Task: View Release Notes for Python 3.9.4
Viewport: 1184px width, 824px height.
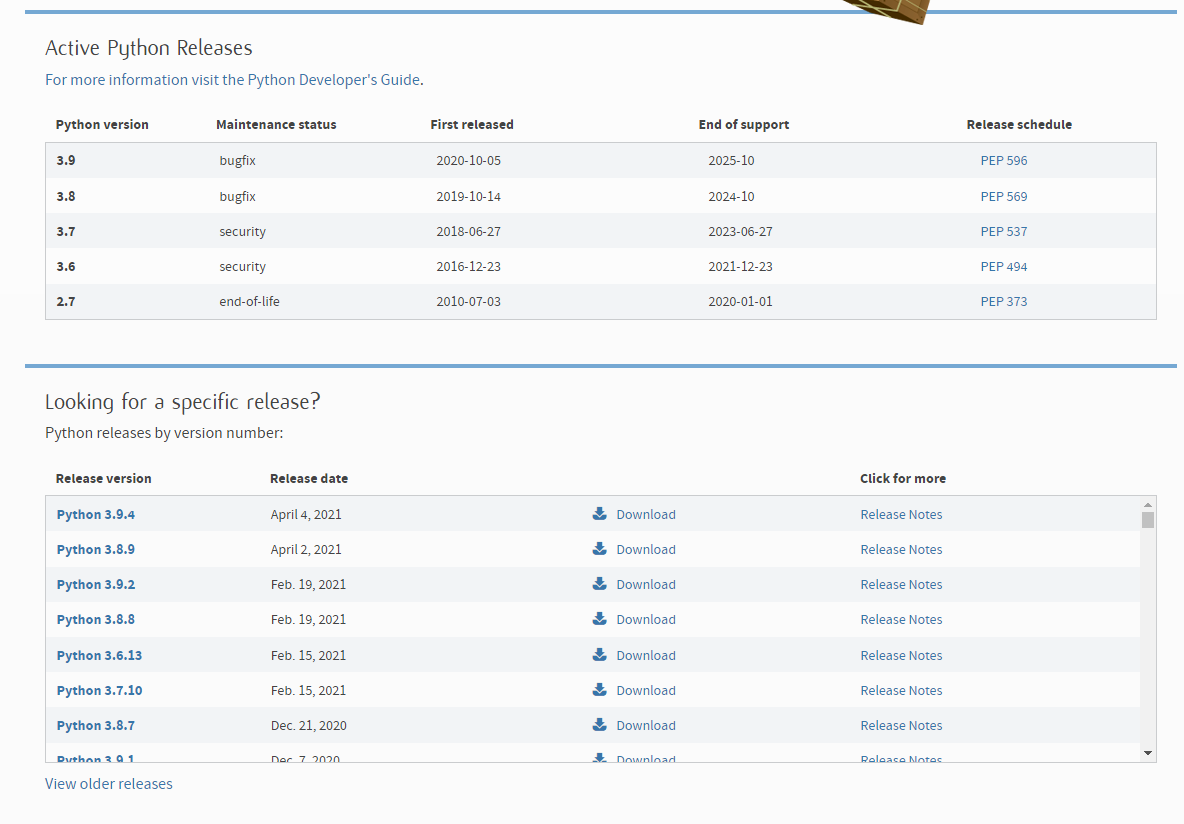Action: click(x=902, y=514)
